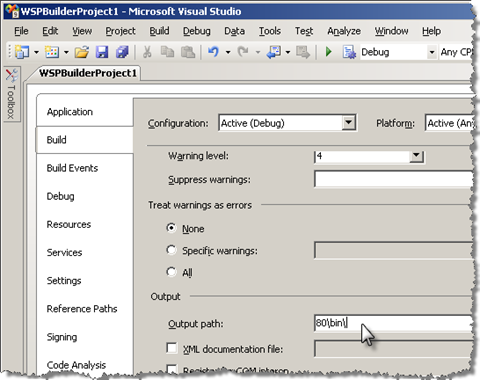The image size is (480, 380).
Task: Open the Analyze menu
Action: point(344,31)
